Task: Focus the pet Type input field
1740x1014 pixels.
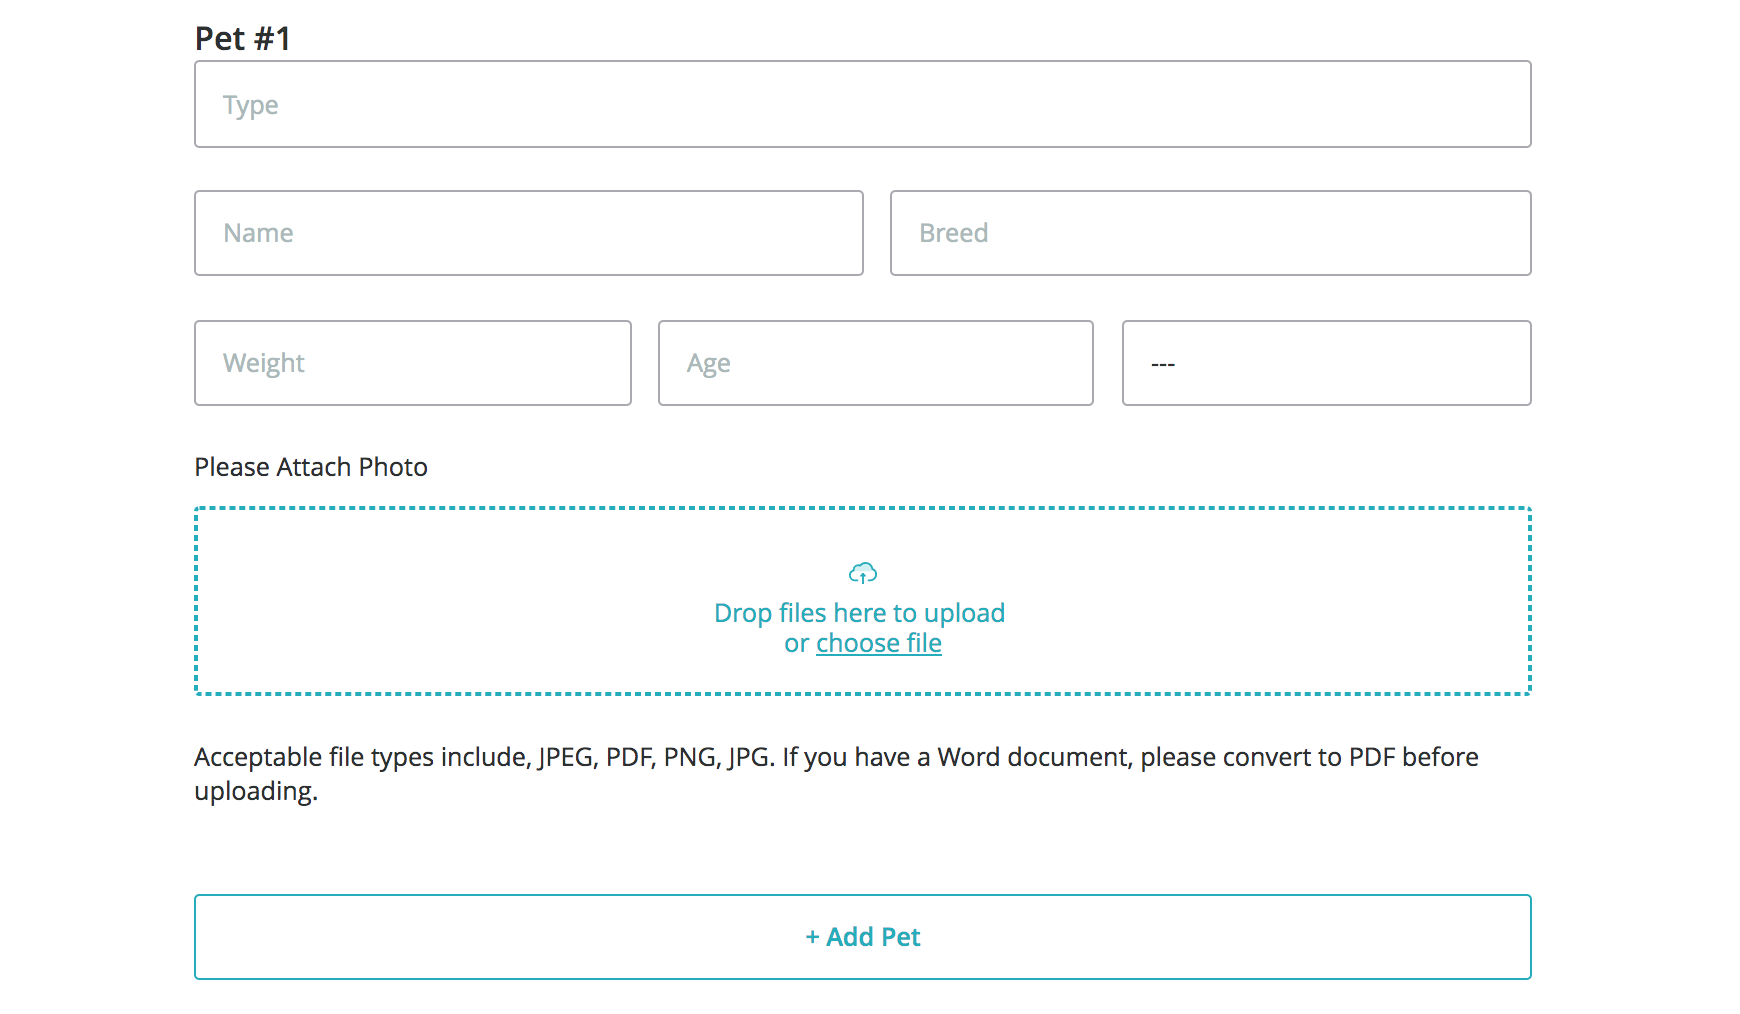Action: [x=862, y=104]
